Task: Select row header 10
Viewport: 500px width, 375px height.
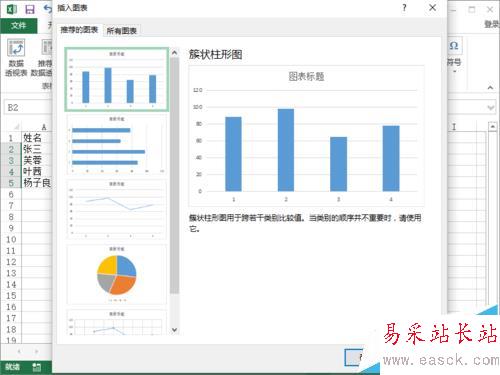Action: pyautogui.click(x=11, y=239)
